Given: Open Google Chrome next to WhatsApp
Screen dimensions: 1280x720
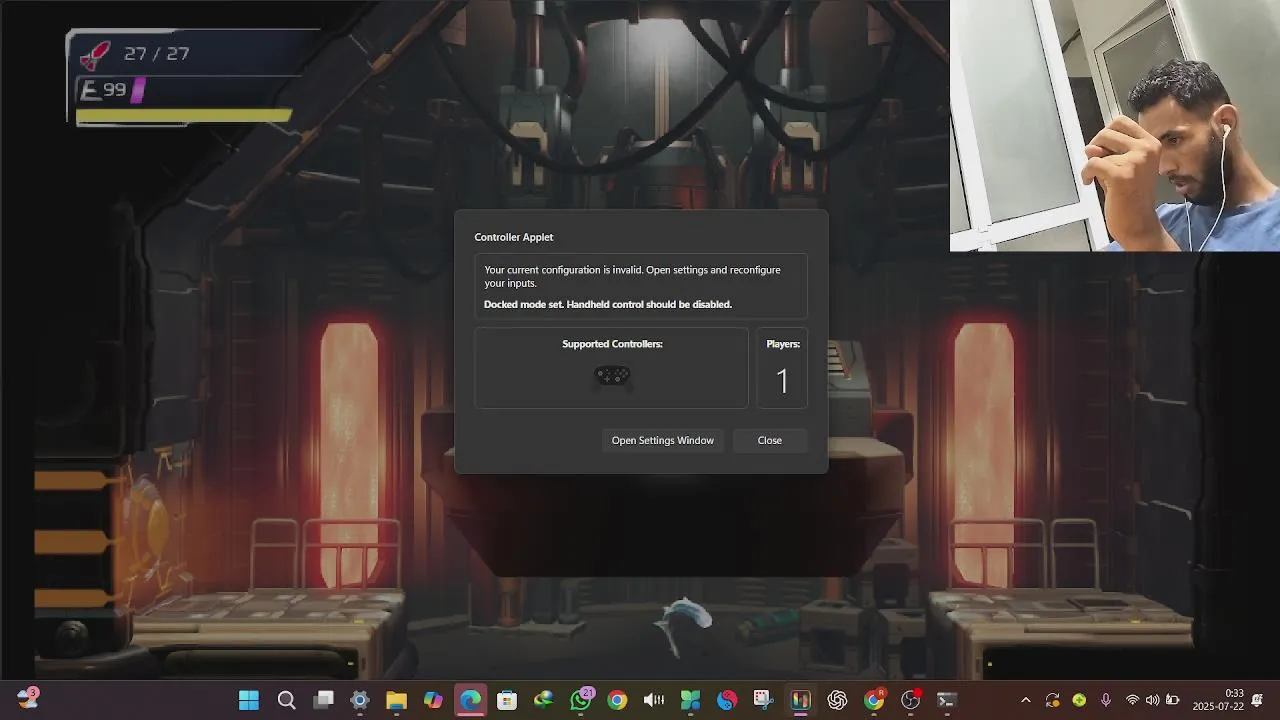Looking at the screenshot, I should 617,700.
